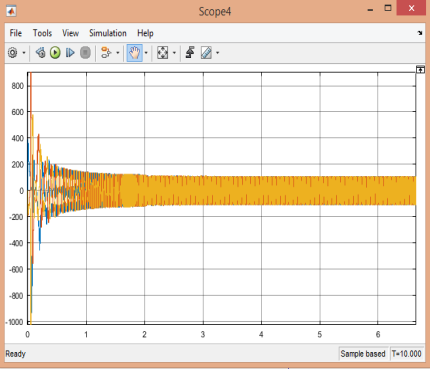430x370 pixels.
Task: Click the Step Forward icon
Action: pos(70,53)
